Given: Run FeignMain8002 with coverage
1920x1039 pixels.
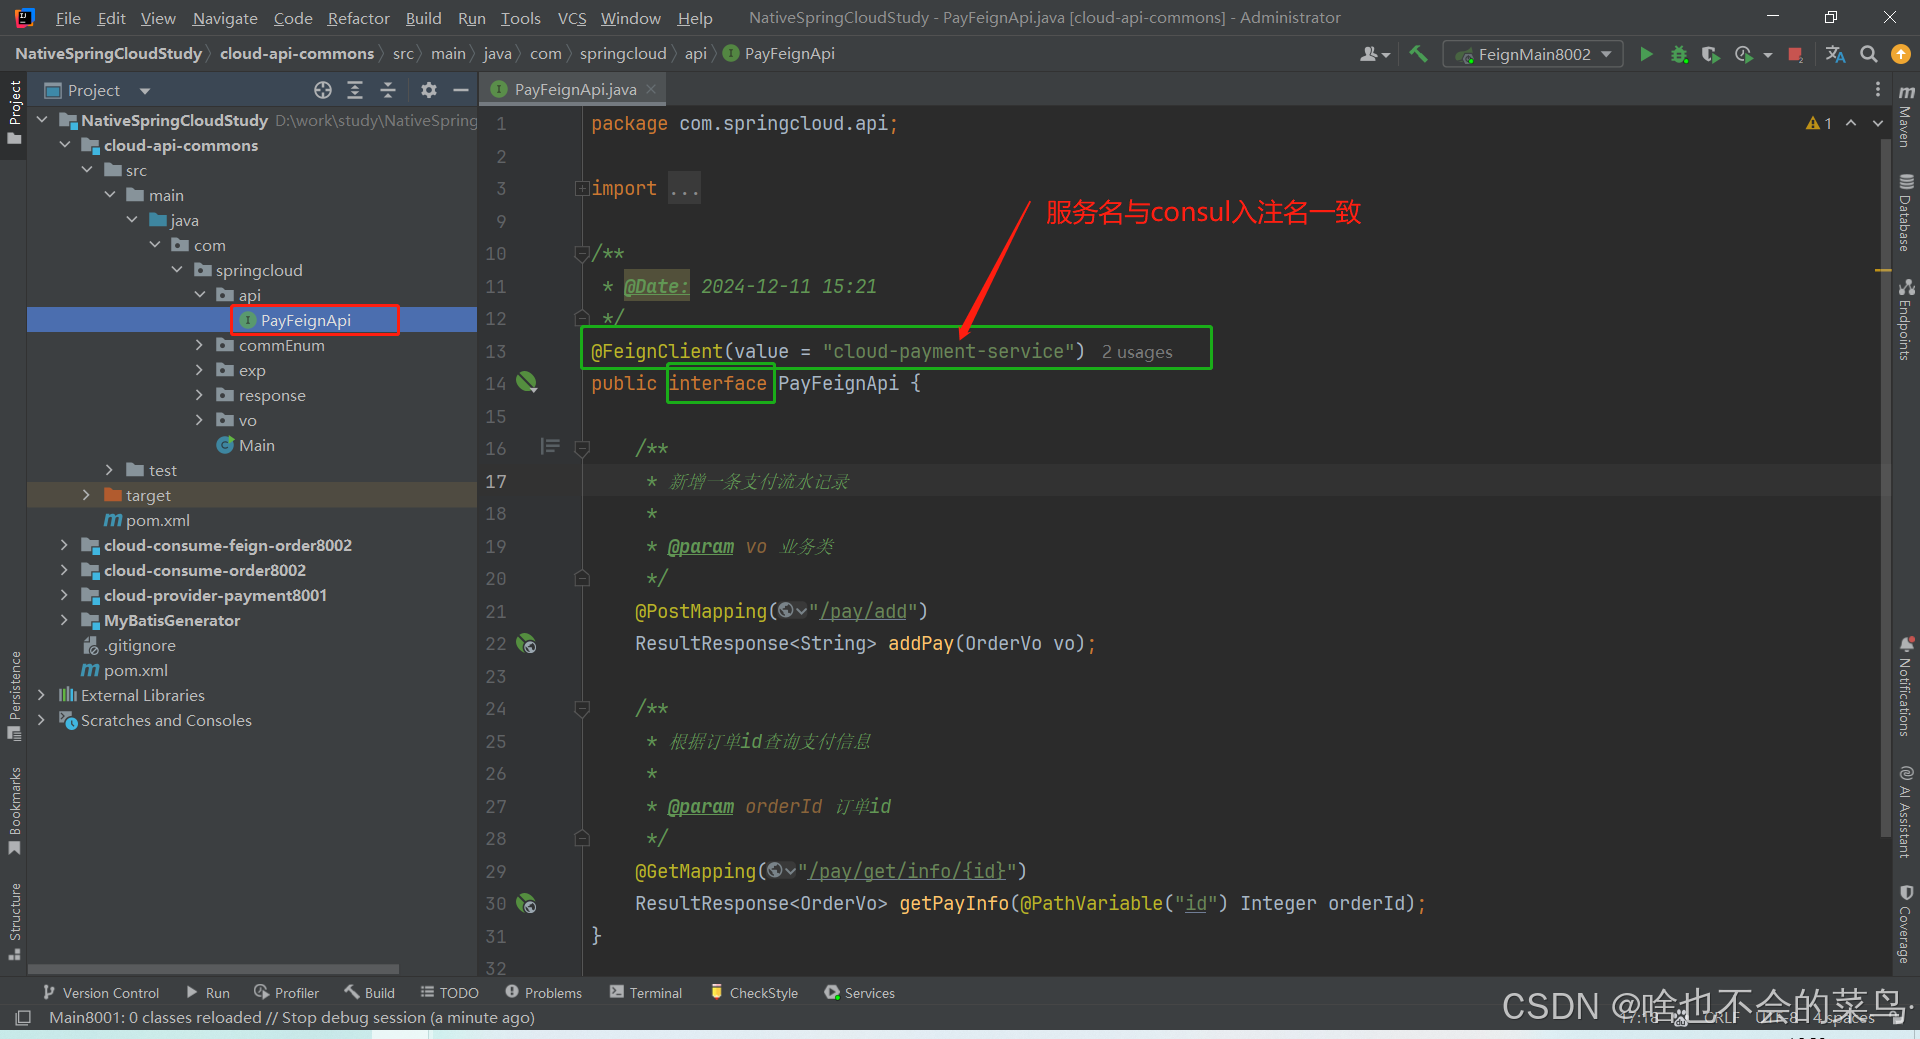Looking at the screenshot, I should (x=1710, y=54).
